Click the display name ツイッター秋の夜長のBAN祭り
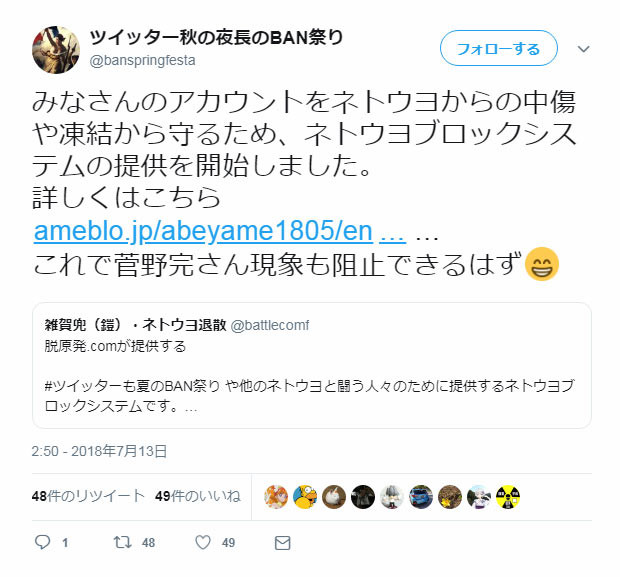 click(x=216, y=38)
